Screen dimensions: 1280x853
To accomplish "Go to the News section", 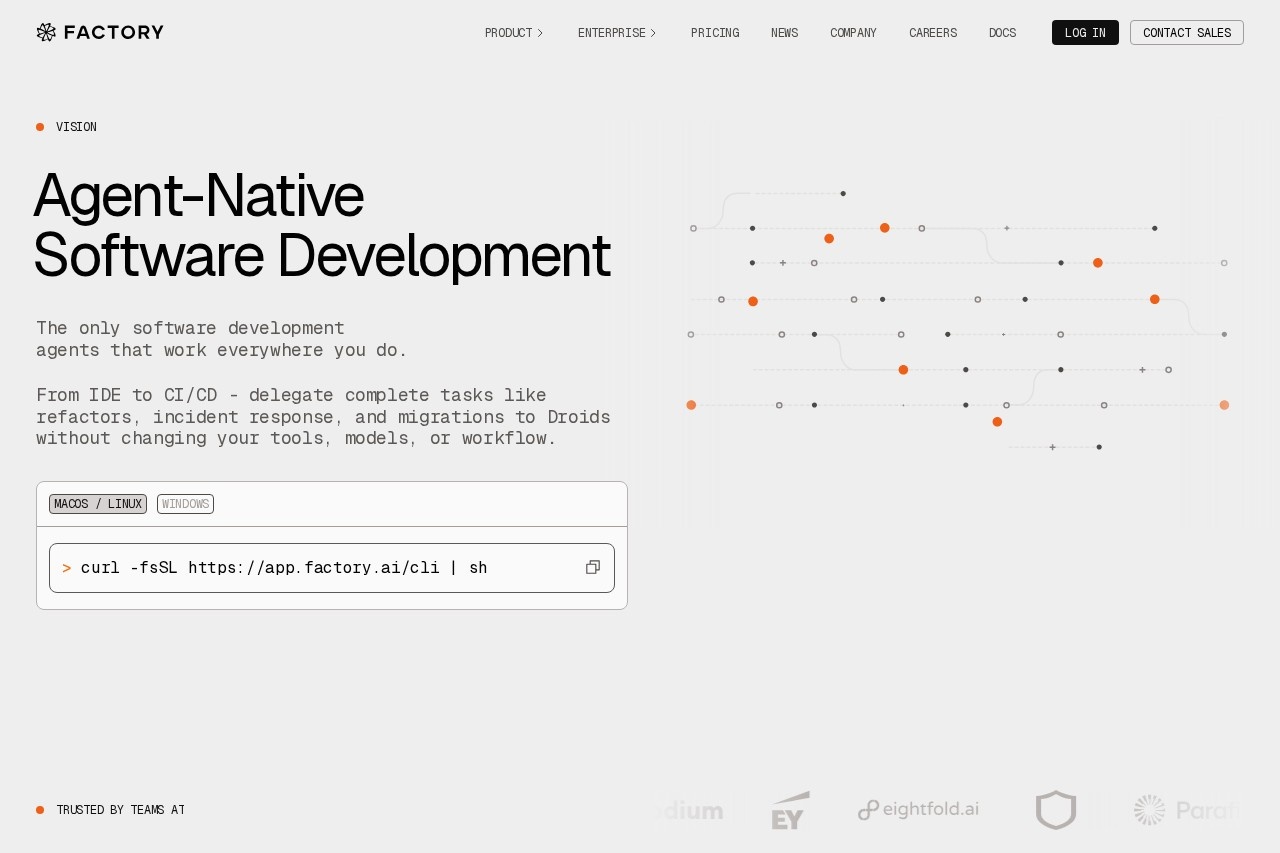I will tap(784, 33).
